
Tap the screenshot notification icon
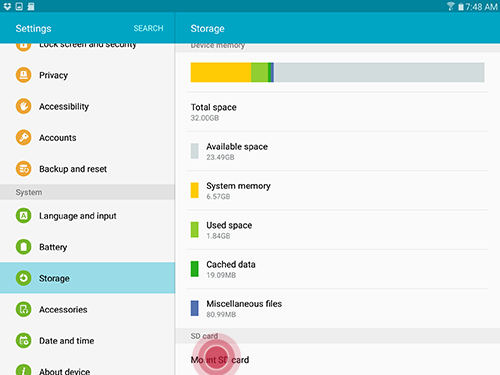pos(19,6)
